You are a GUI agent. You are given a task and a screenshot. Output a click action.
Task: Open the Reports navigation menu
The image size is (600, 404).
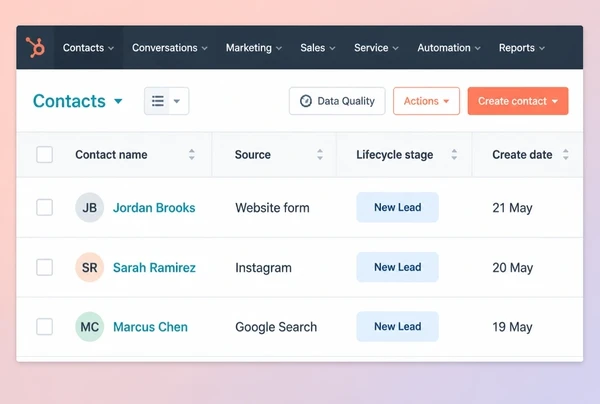point(522,48)
